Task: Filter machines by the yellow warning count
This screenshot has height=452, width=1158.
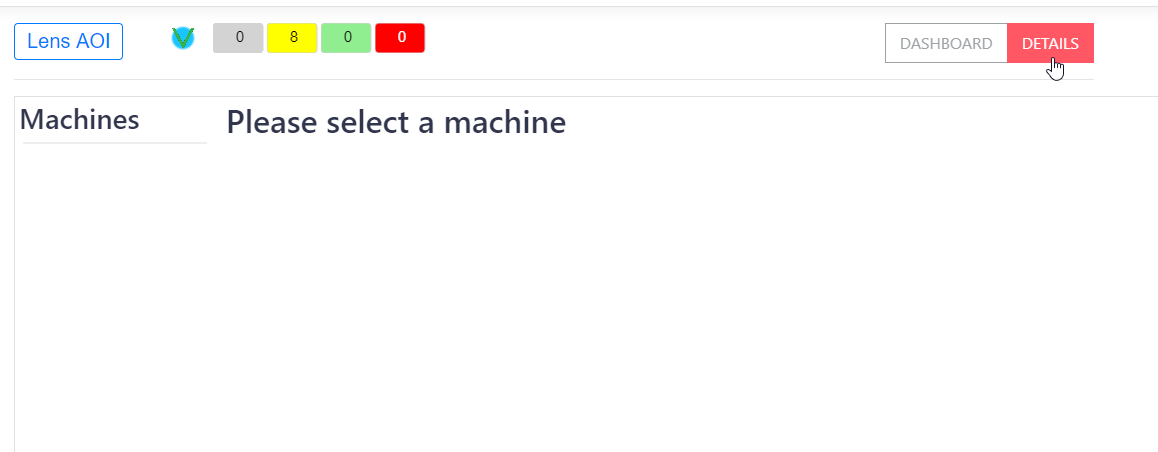Action: pyautogui.click(x=292, y=38)
